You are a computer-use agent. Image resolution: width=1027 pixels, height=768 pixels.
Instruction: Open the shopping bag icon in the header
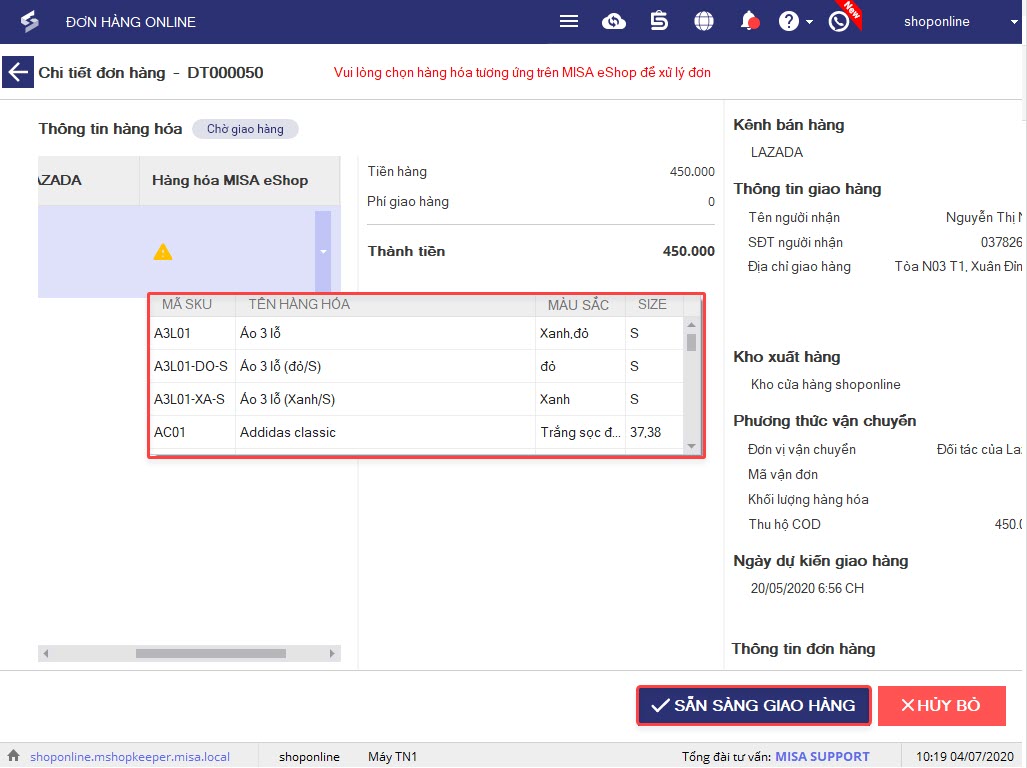pyautogui.click(x=659, y=22)
